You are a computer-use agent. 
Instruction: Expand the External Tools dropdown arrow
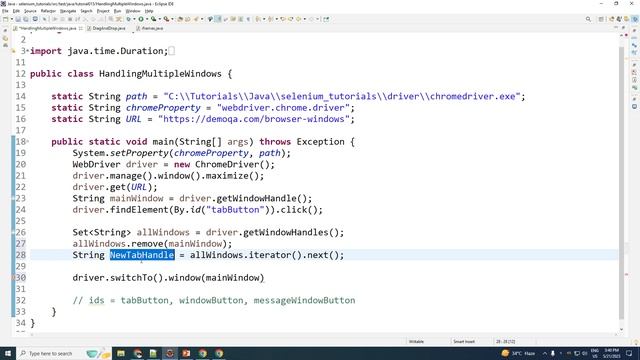pos(172,19)
